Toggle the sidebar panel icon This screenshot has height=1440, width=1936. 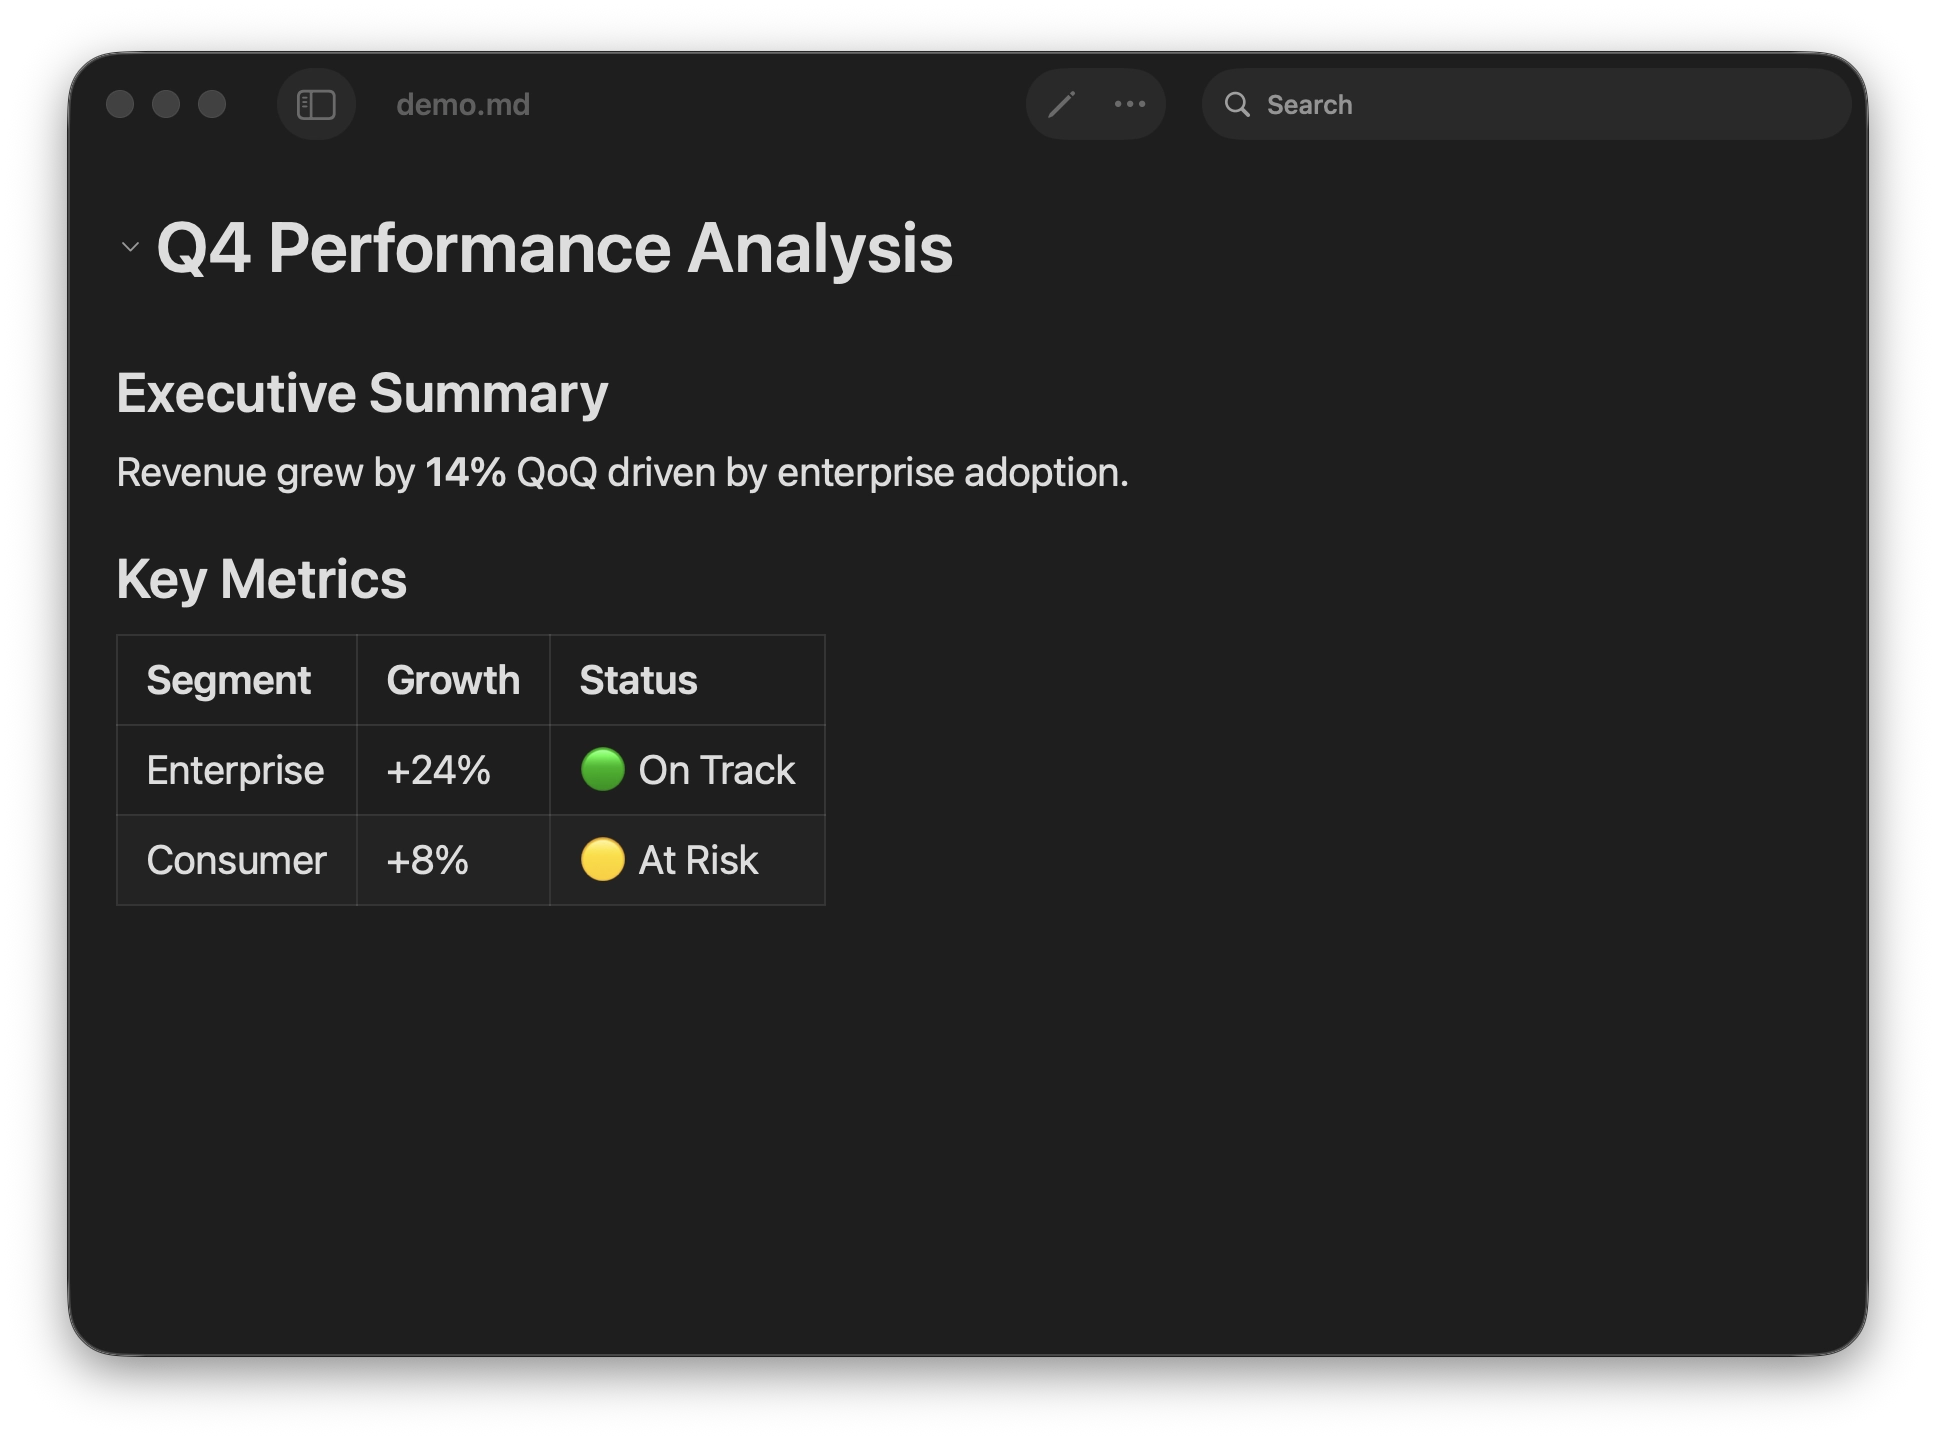316,104
